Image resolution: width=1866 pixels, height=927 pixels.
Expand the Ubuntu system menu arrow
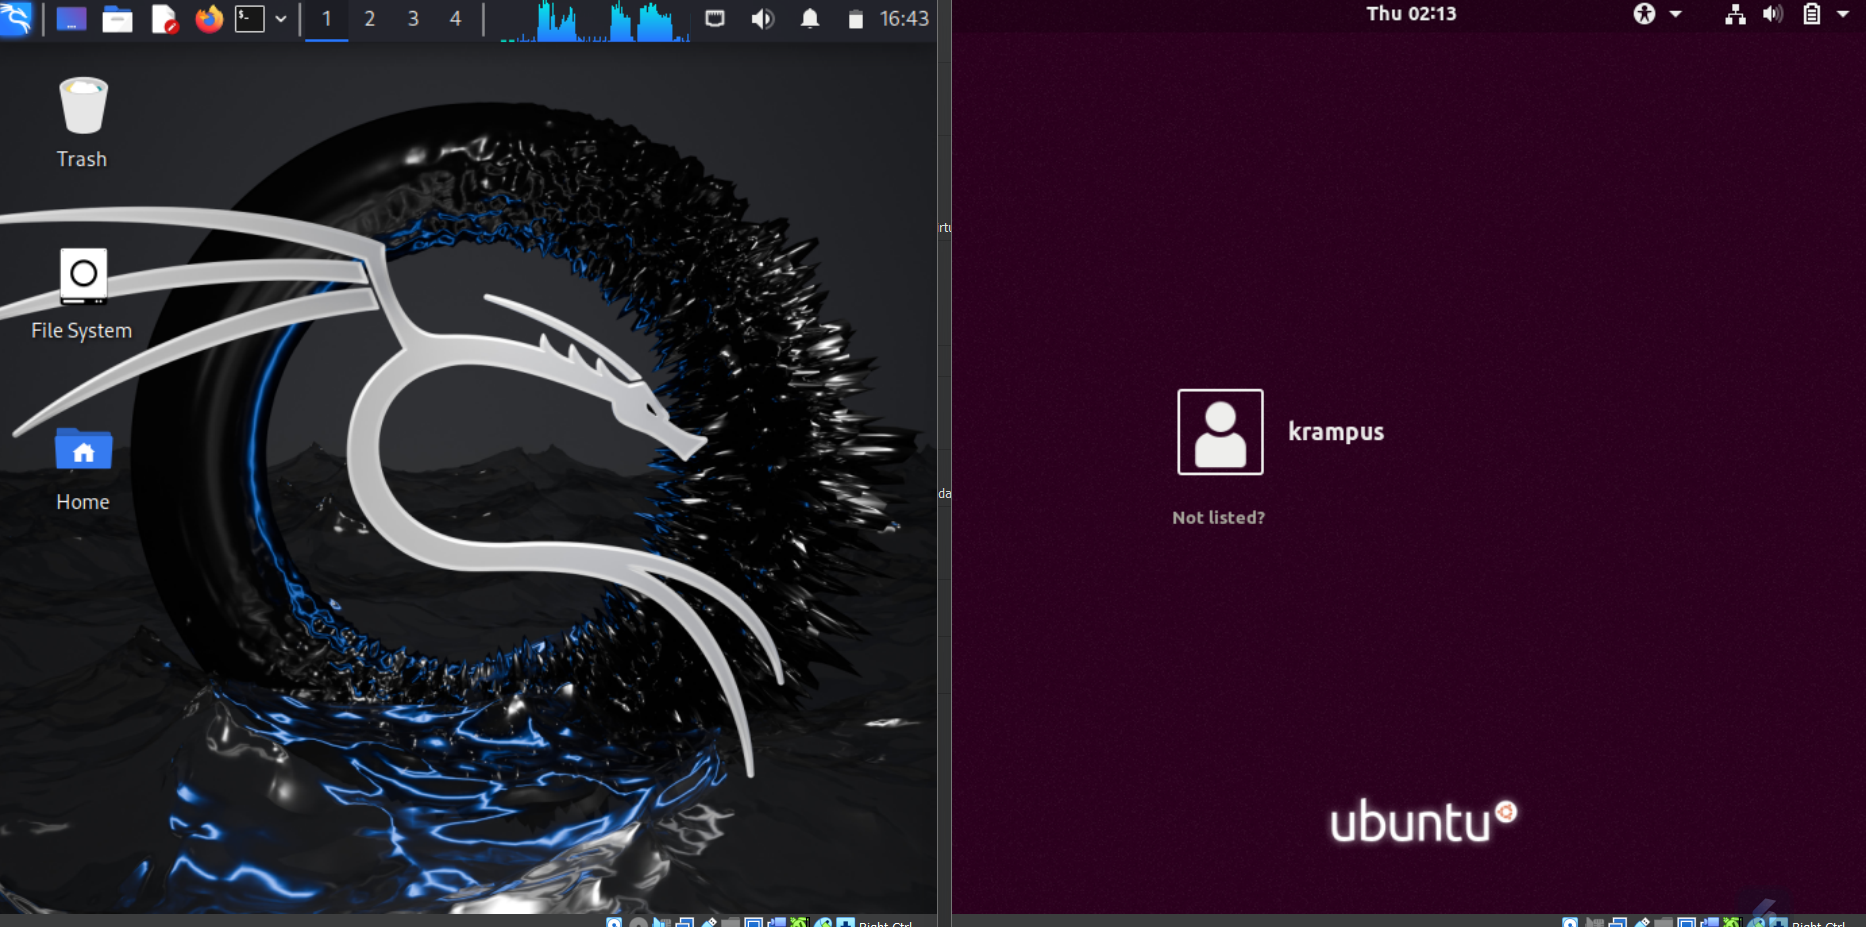(1843, 14)
